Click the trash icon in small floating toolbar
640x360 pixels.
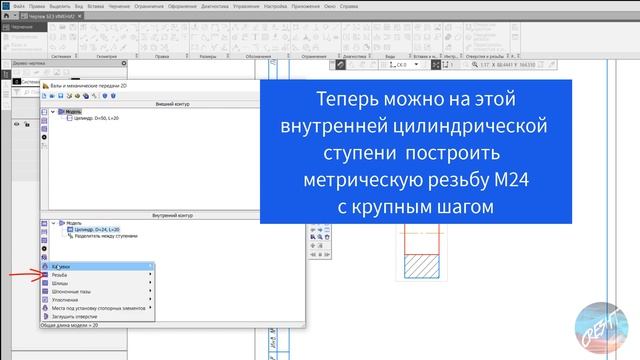[x=327, y=237]
